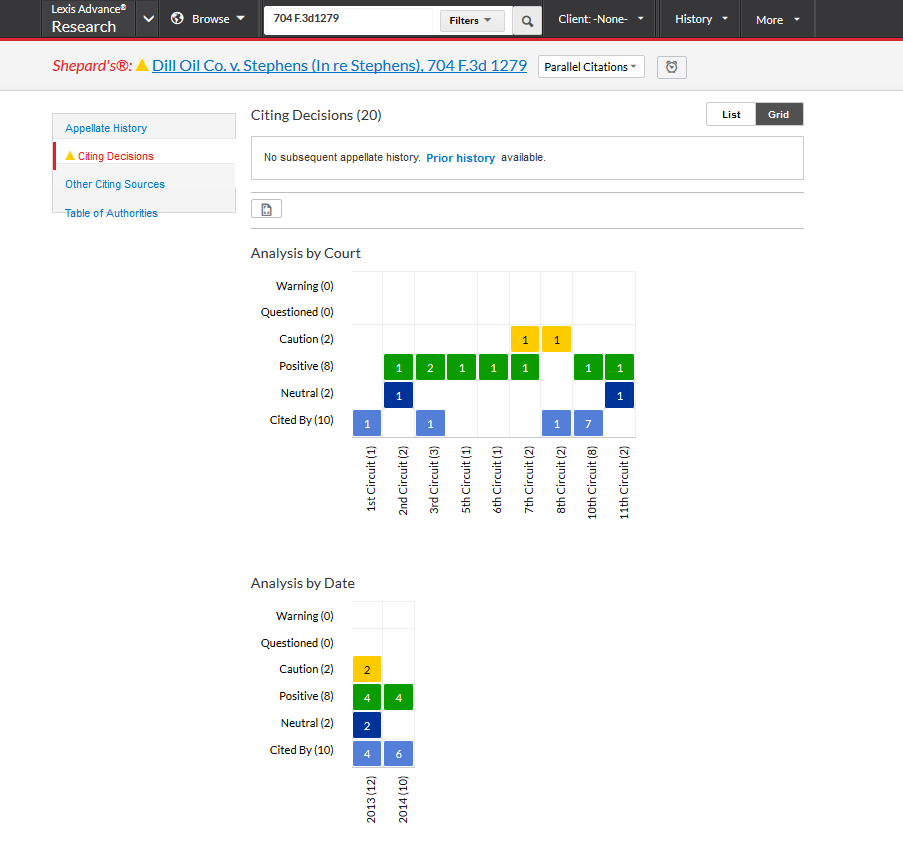Select Citing Decisions in sidebar
The image size is (903, 862).
click(x=116, y=156)
